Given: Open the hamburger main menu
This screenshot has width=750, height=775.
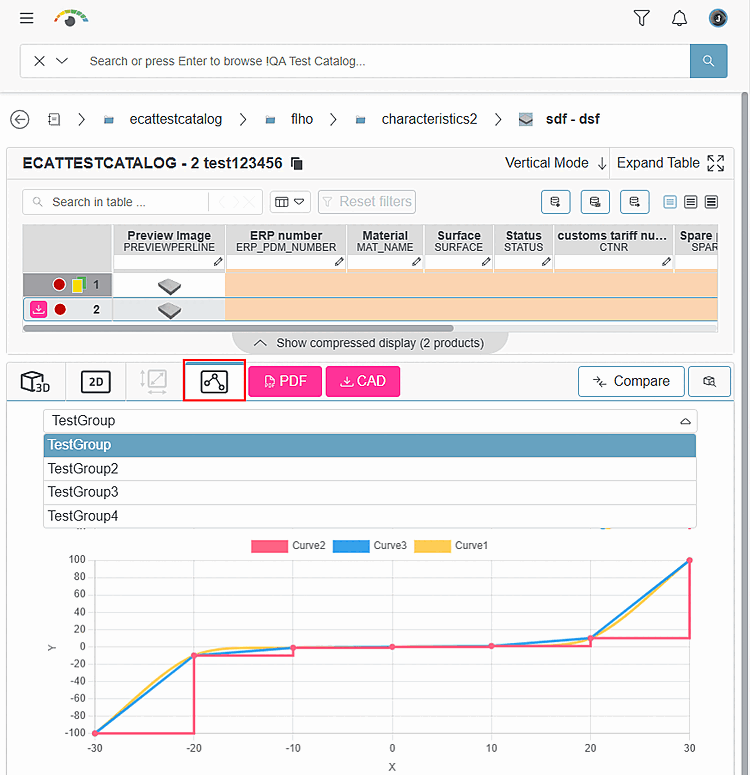Looking at the screenshot, I should click(27, 18).
